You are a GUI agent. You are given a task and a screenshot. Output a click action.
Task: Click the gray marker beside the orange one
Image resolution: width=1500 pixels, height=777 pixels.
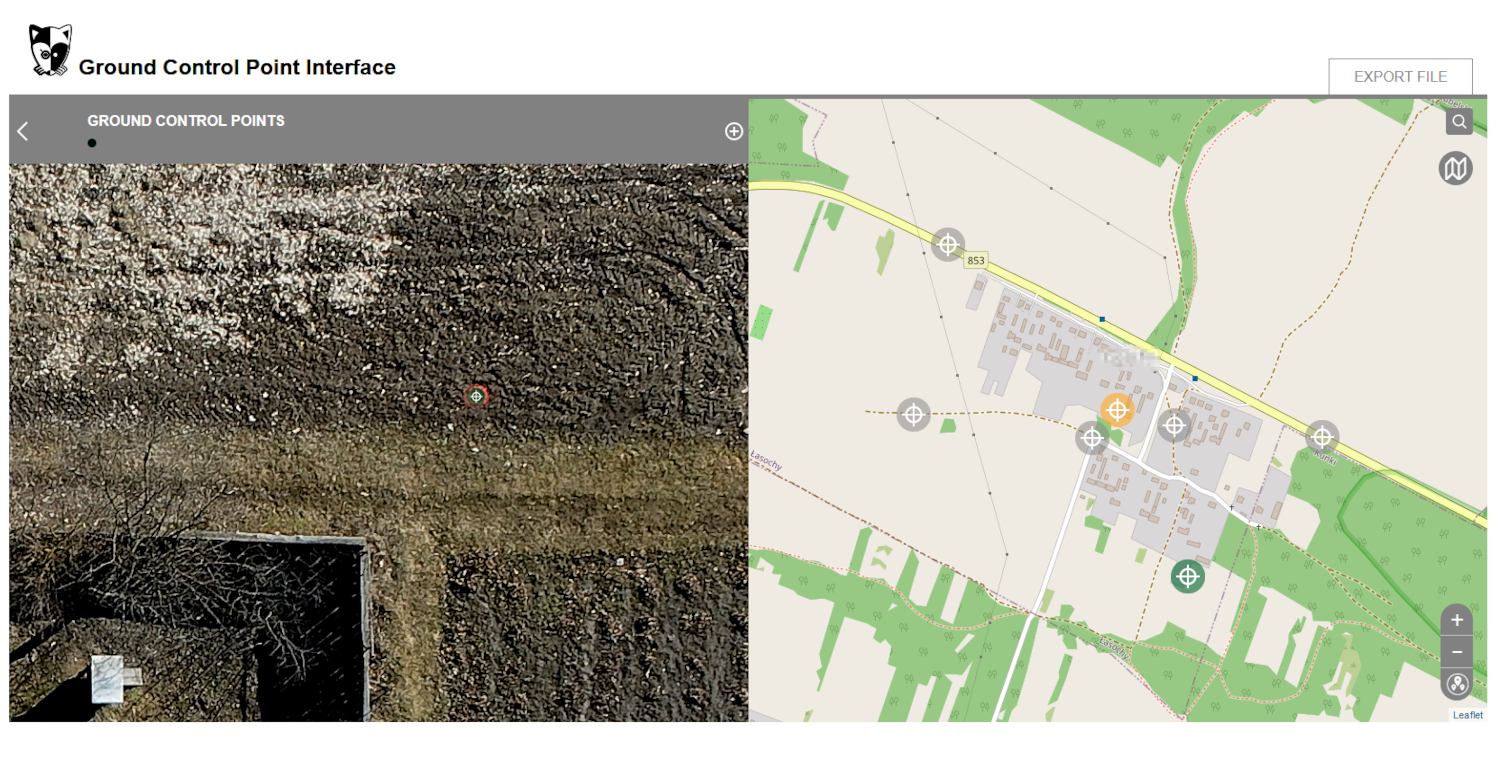(1092, 437)
